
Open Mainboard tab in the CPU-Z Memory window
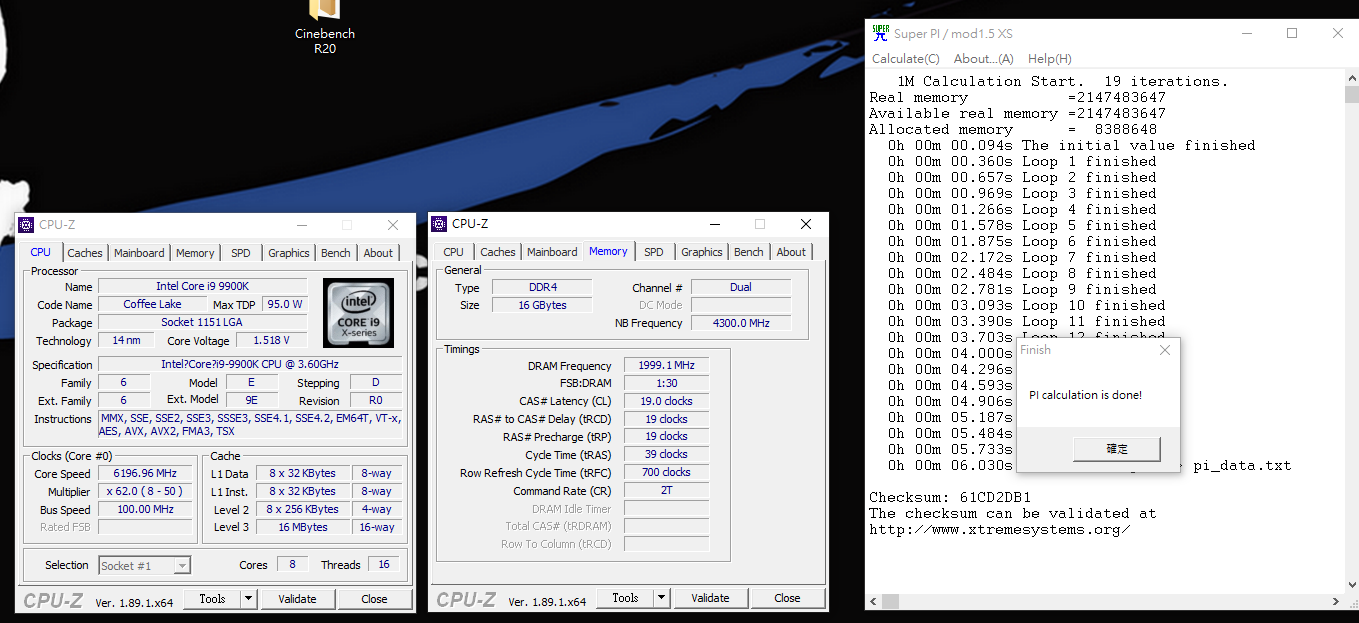[552, 252]
